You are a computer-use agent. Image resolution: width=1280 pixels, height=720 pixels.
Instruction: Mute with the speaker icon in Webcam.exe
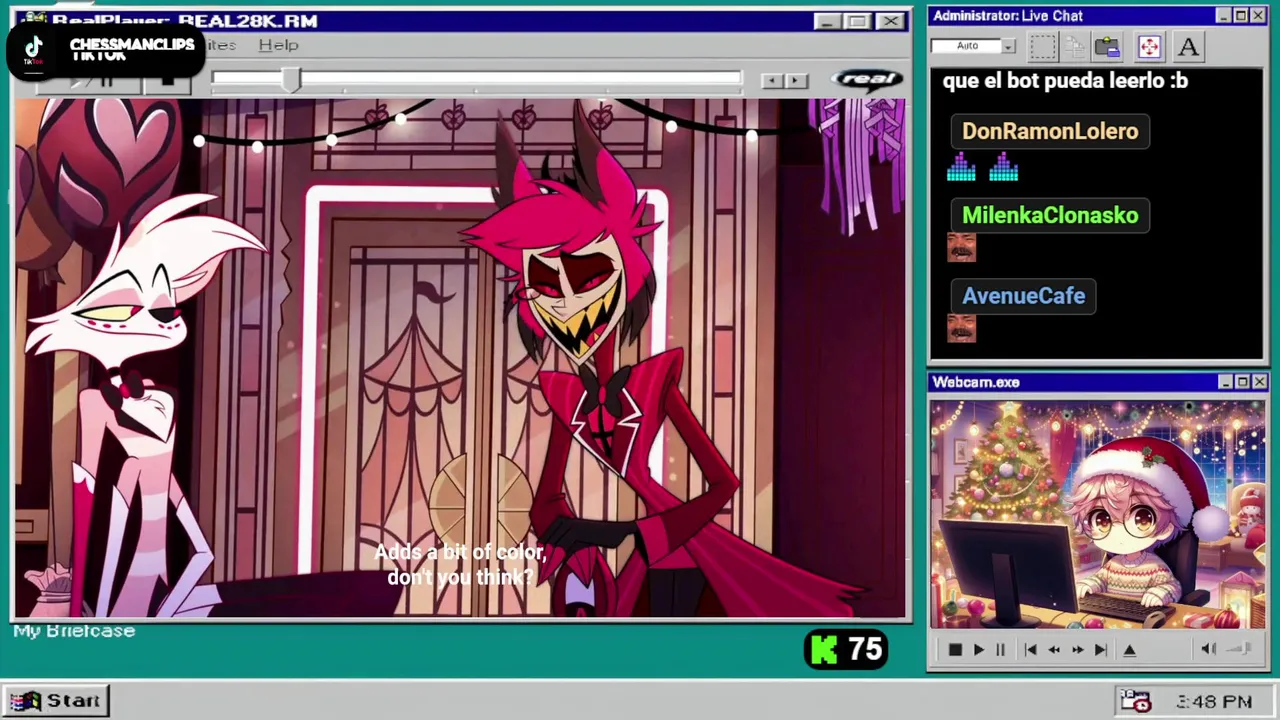click(1208, 649)
